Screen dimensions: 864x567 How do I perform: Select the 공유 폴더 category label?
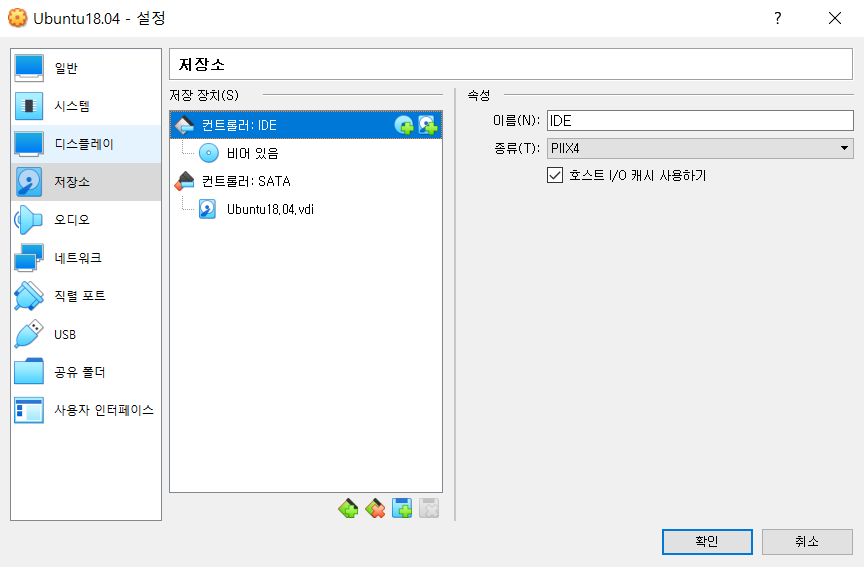point(80,372)
